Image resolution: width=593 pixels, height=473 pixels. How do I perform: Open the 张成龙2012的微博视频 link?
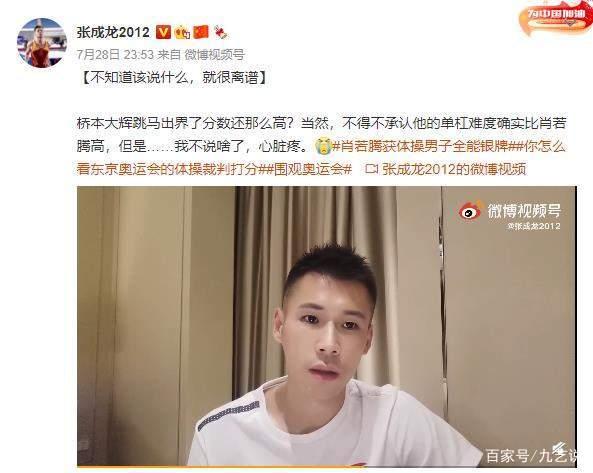(x=446, y=169)
